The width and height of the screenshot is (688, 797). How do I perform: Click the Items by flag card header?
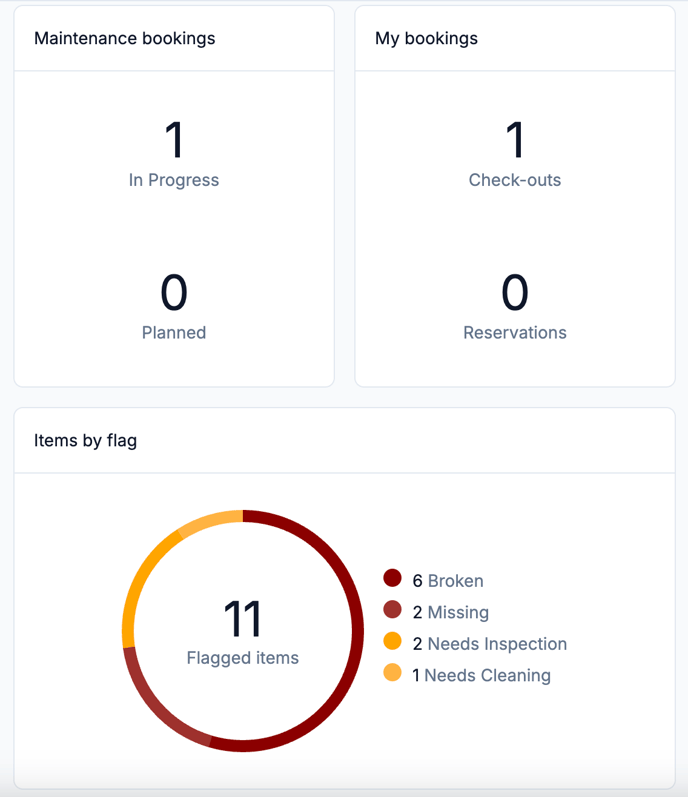pyautogui.click(x=345, y=440)
